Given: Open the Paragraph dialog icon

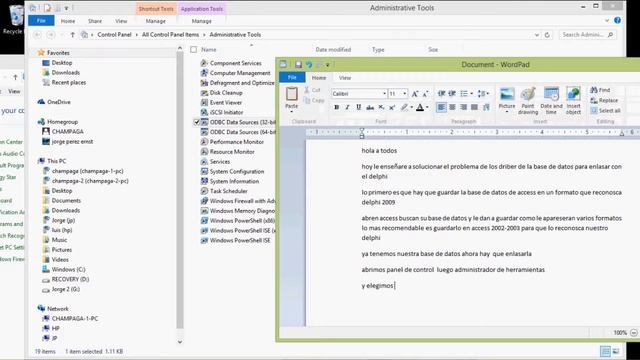Looking at the screenshot, I should pos(486,107).
